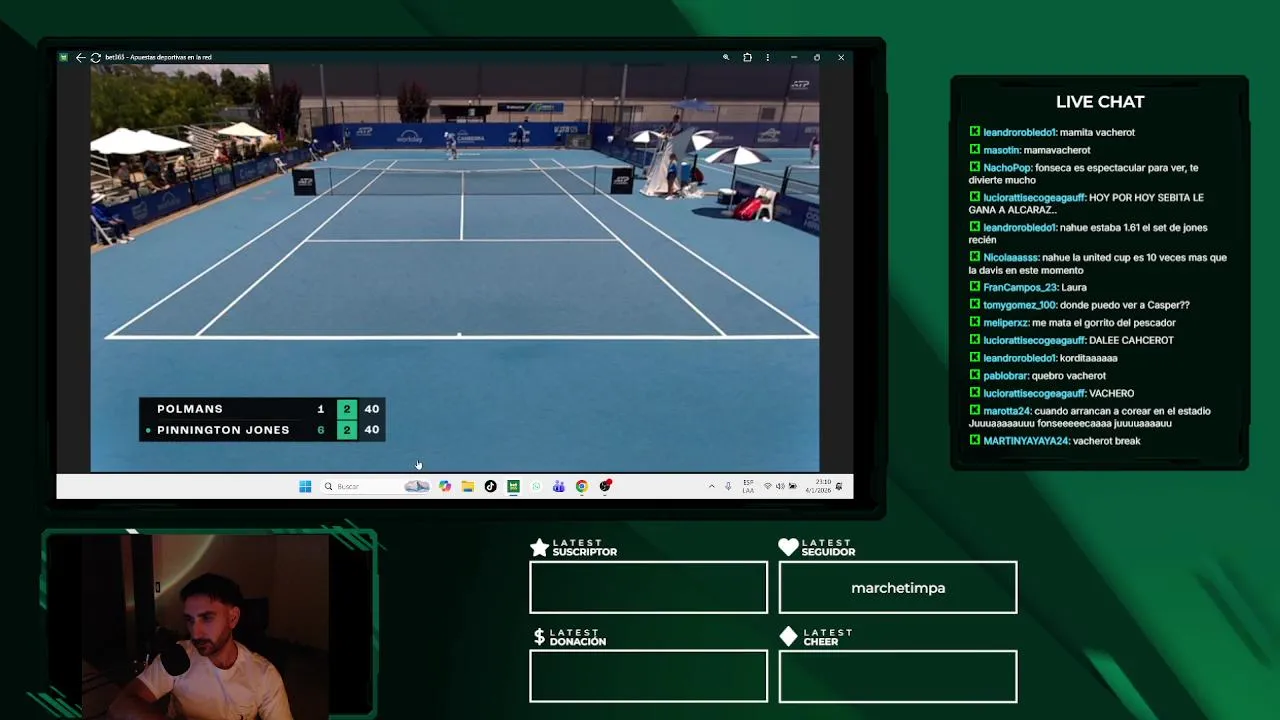Click the chat message korditaaaaaa

[1090, 358]
